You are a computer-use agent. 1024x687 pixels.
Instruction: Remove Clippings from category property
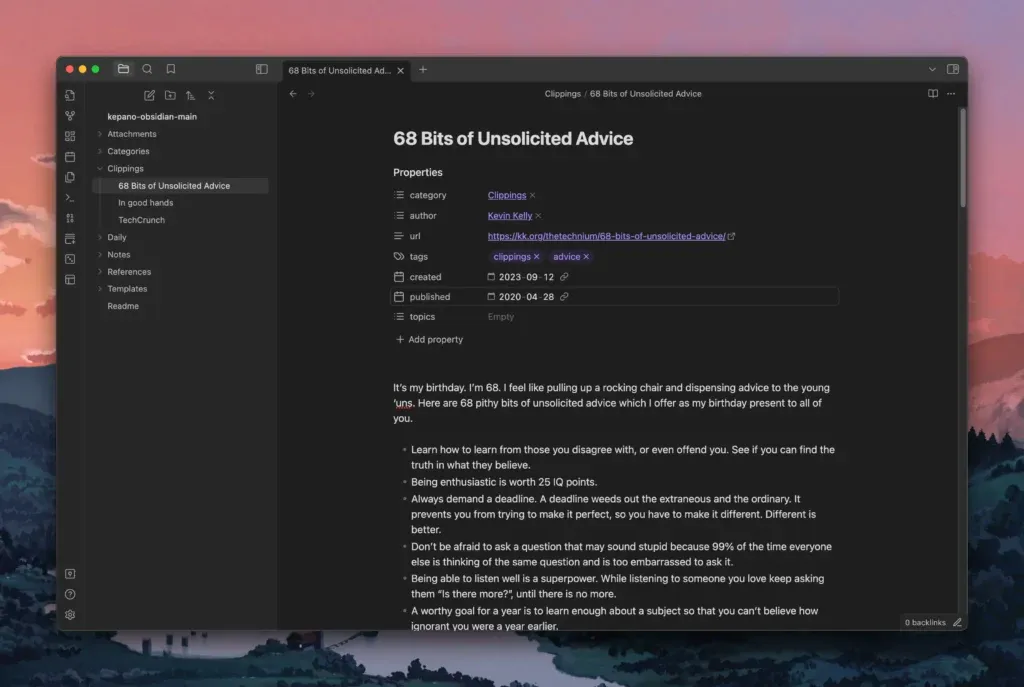[x=532, y=195]
